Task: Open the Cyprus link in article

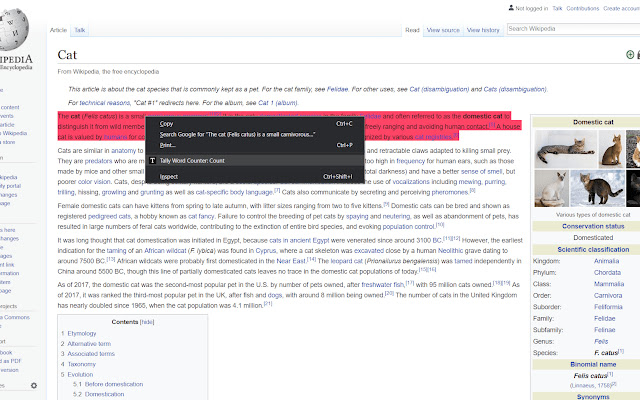Action: tap(266, 251)
